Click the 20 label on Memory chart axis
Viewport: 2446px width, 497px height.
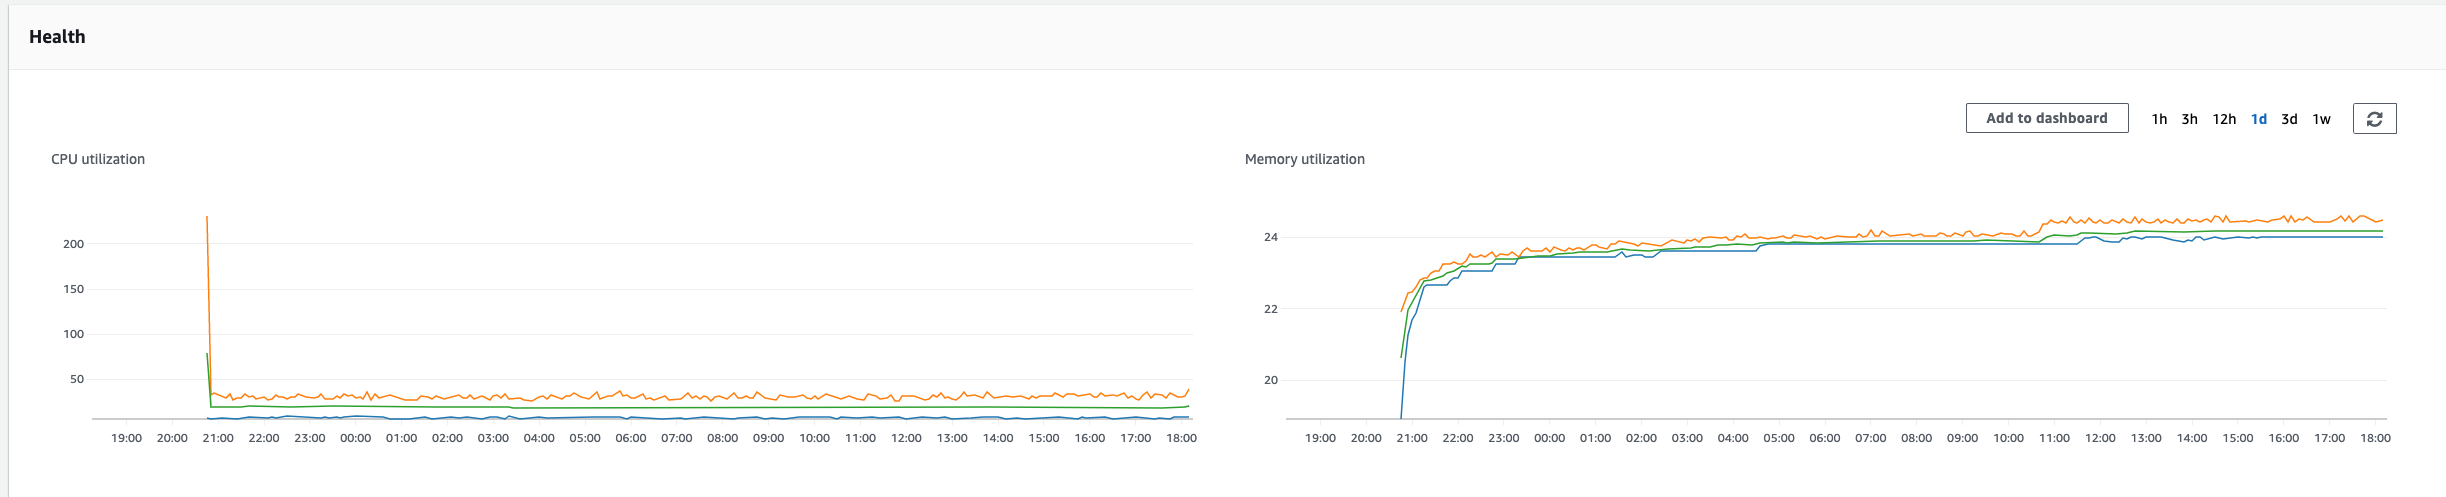click(x=1271, y=380)
